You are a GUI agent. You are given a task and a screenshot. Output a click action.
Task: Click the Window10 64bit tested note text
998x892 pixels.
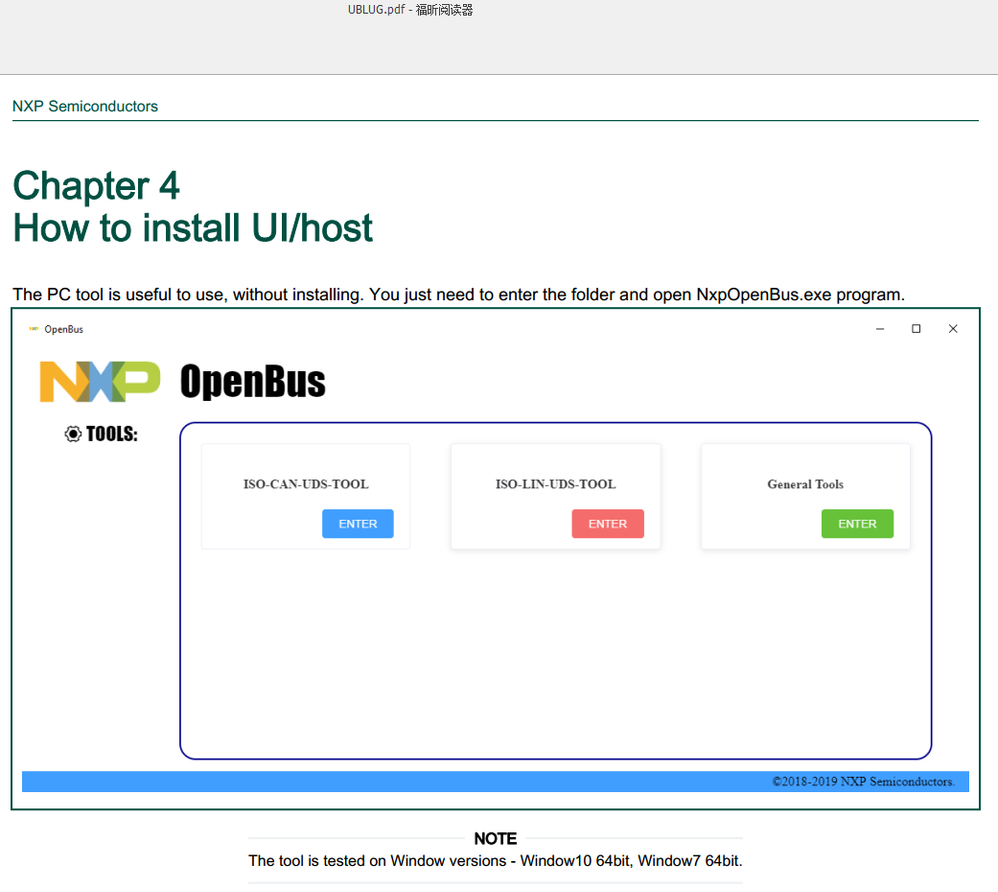coord(495,861)
